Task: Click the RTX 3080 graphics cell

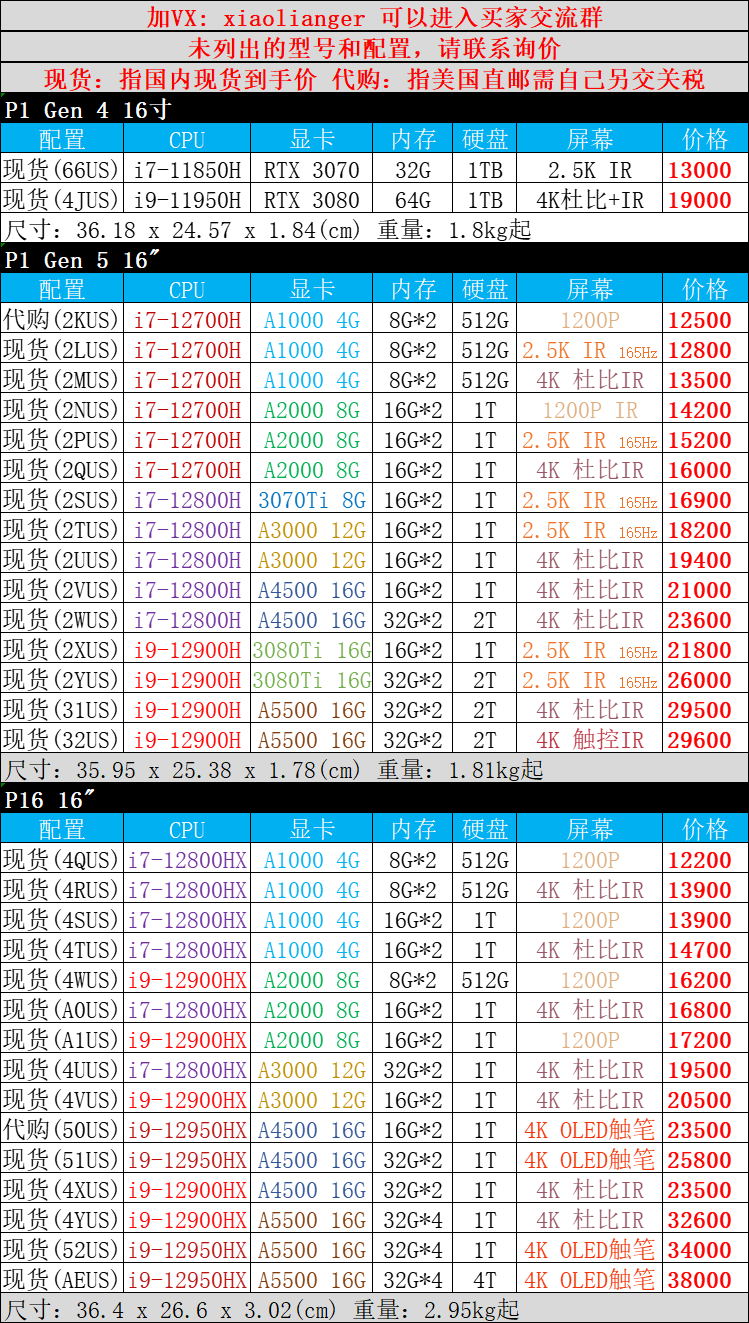Action: (x=311, y=199)
